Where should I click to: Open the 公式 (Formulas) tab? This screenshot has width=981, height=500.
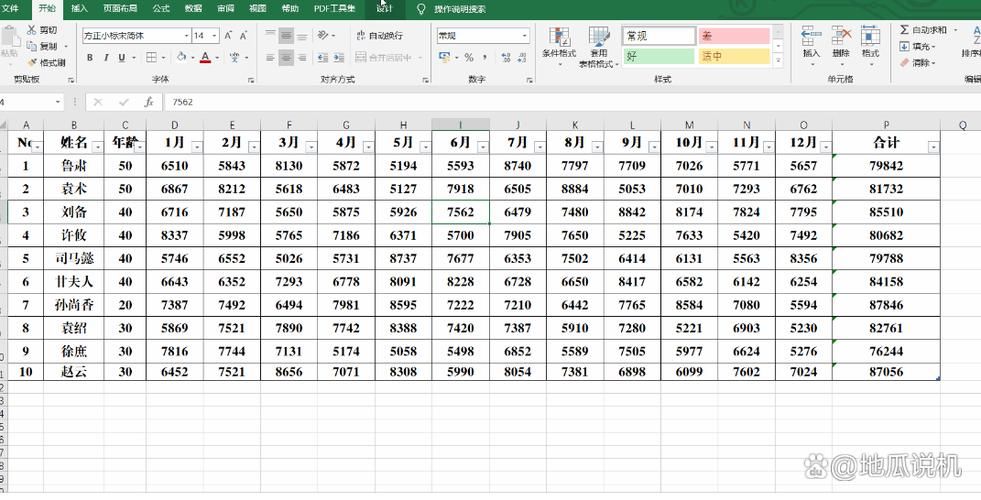[x=161, y=9]
